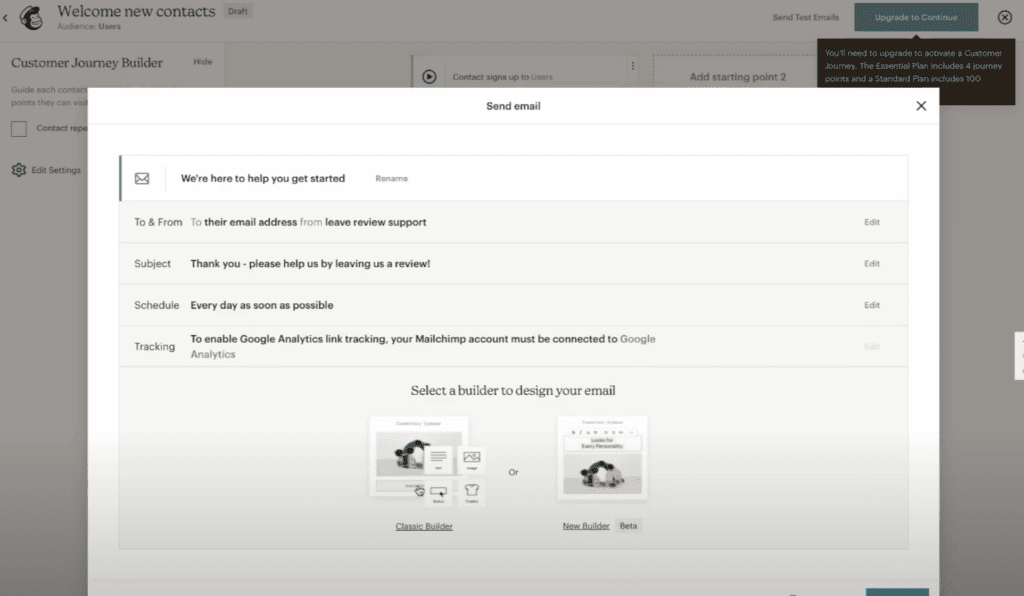
Task: Click the Edit Settings gear icon
Action: (19, 170)
